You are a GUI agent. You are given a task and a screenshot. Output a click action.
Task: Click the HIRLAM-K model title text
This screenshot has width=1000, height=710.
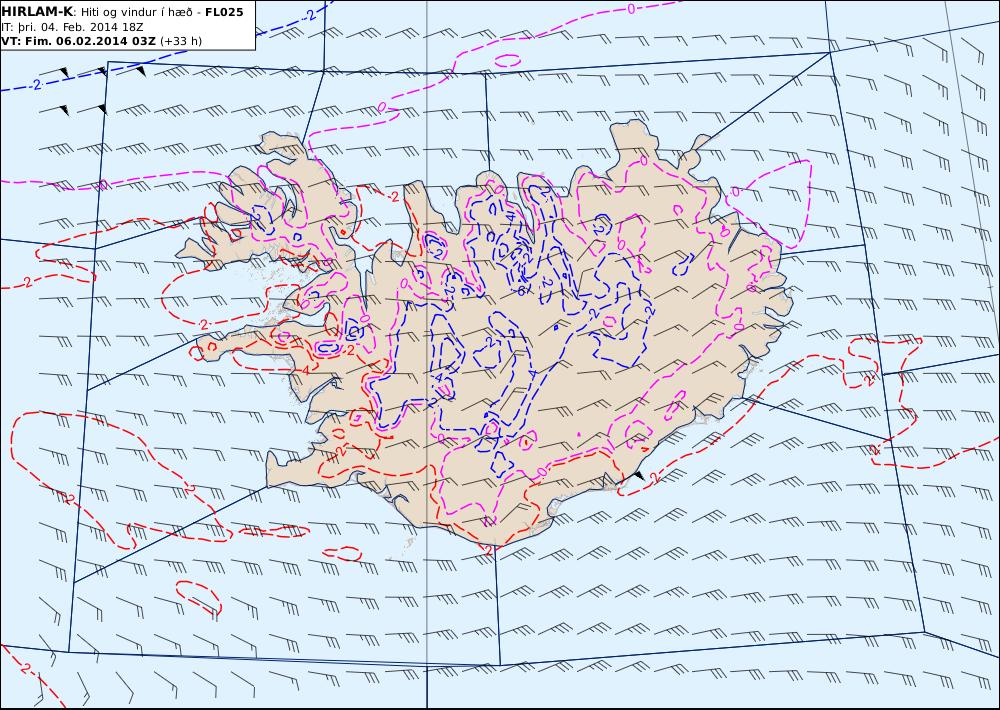[37, 11]
